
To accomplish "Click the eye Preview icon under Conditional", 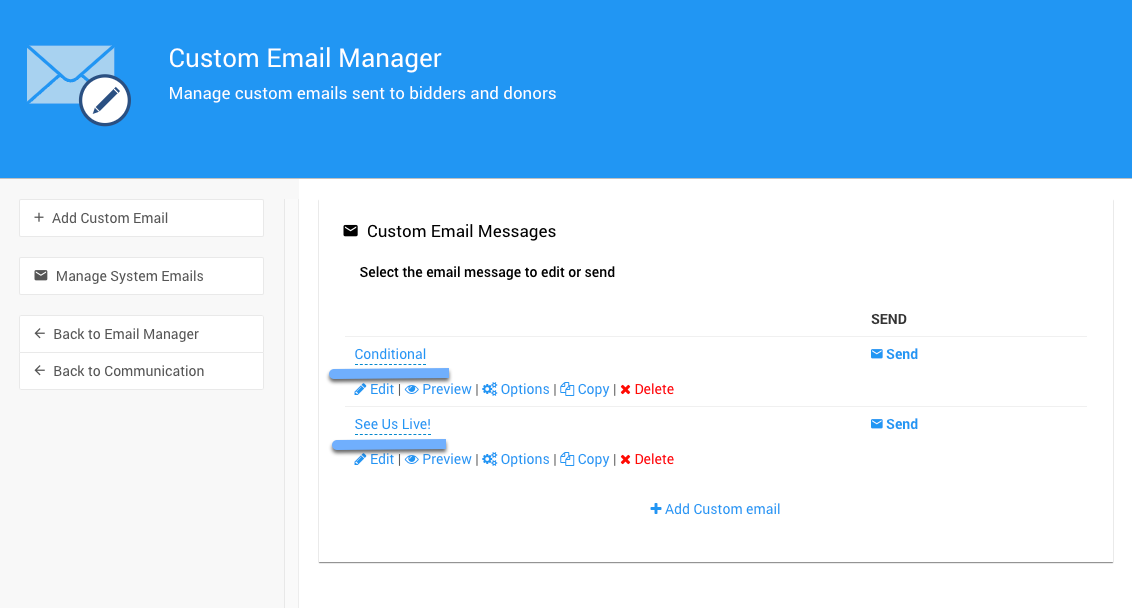I will (412, 389).
